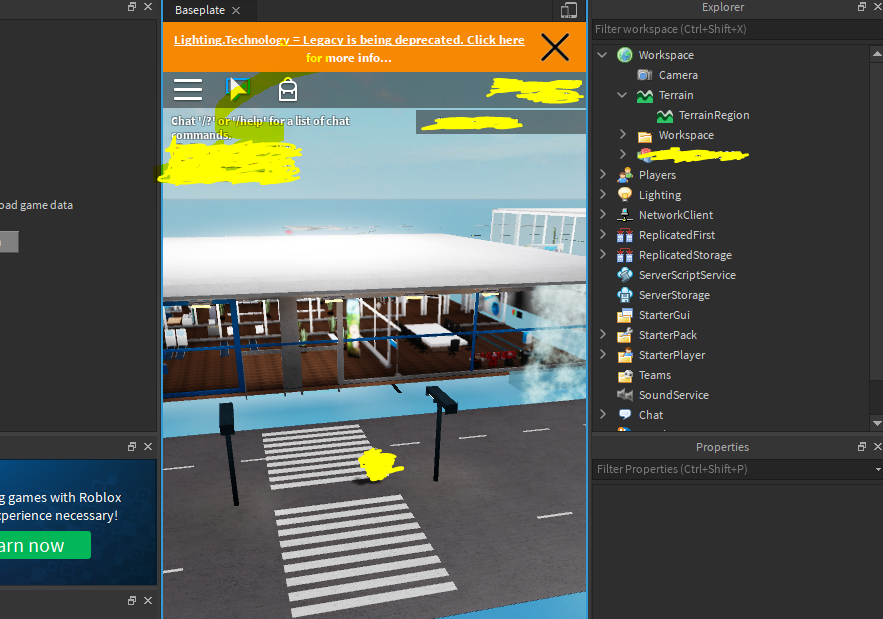The width and height of the screenshot is (883, 619).
Task: Click the SoundService speaker icon
Action: 625,395
